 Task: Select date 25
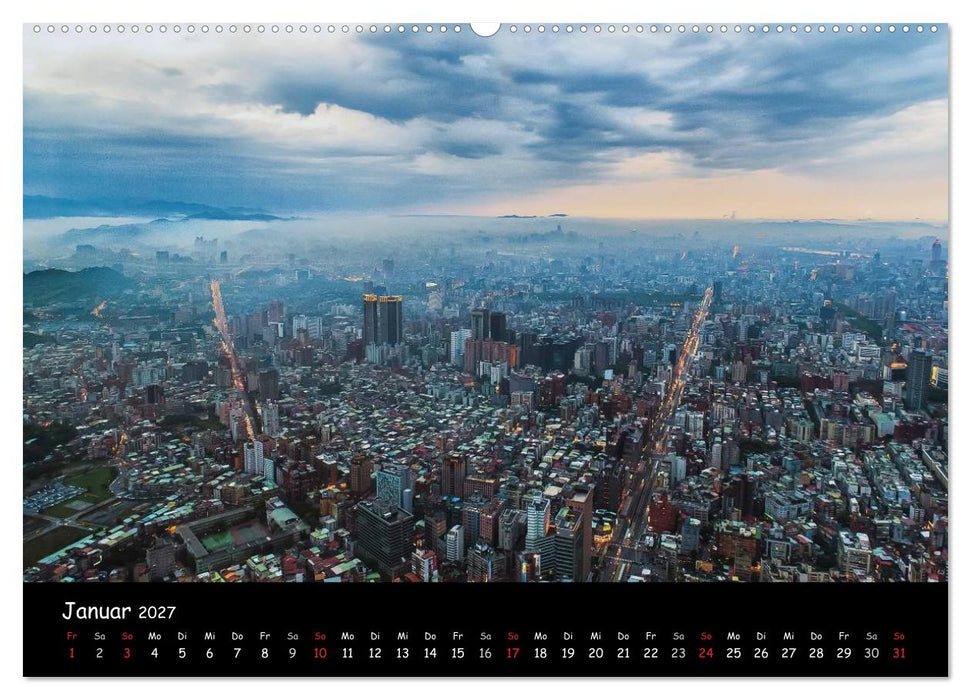(734, 653)
